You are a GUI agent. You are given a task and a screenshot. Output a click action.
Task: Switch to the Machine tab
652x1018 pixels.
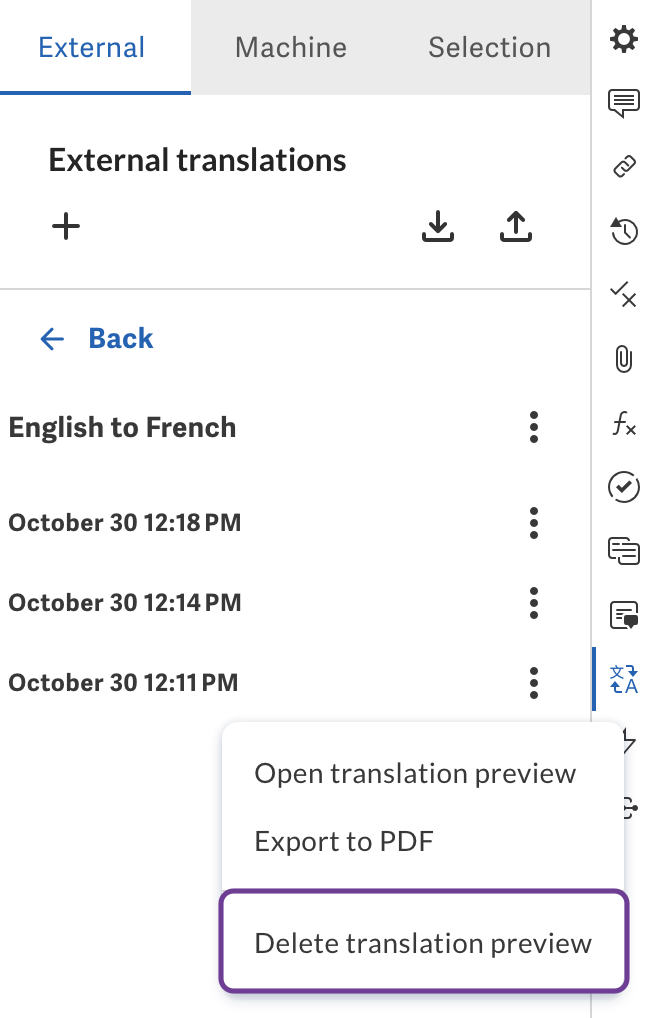[291, 47]
